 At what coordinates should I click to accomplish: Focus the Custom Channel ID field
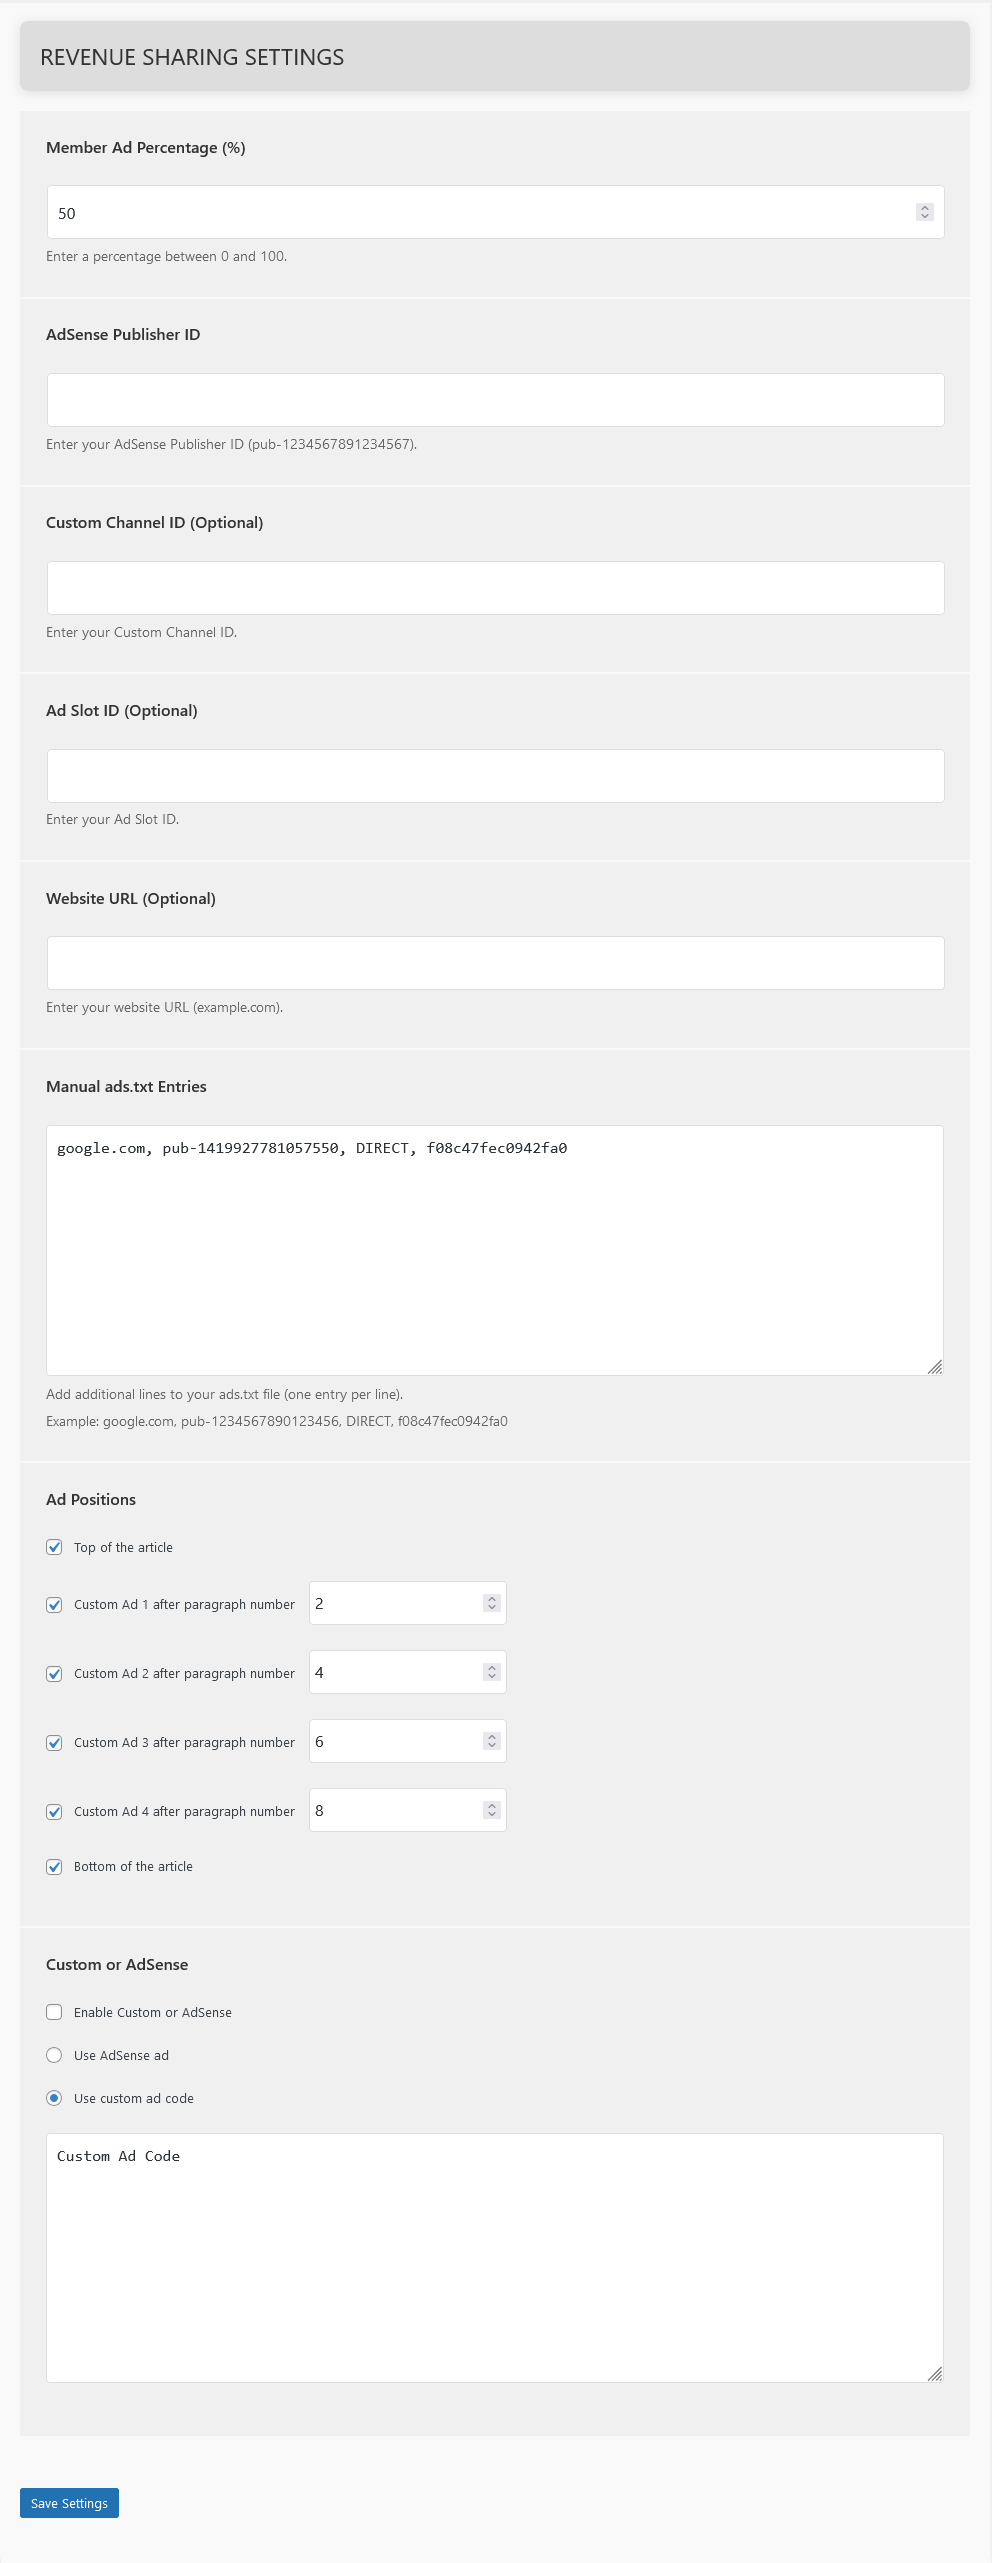point(495,588)
